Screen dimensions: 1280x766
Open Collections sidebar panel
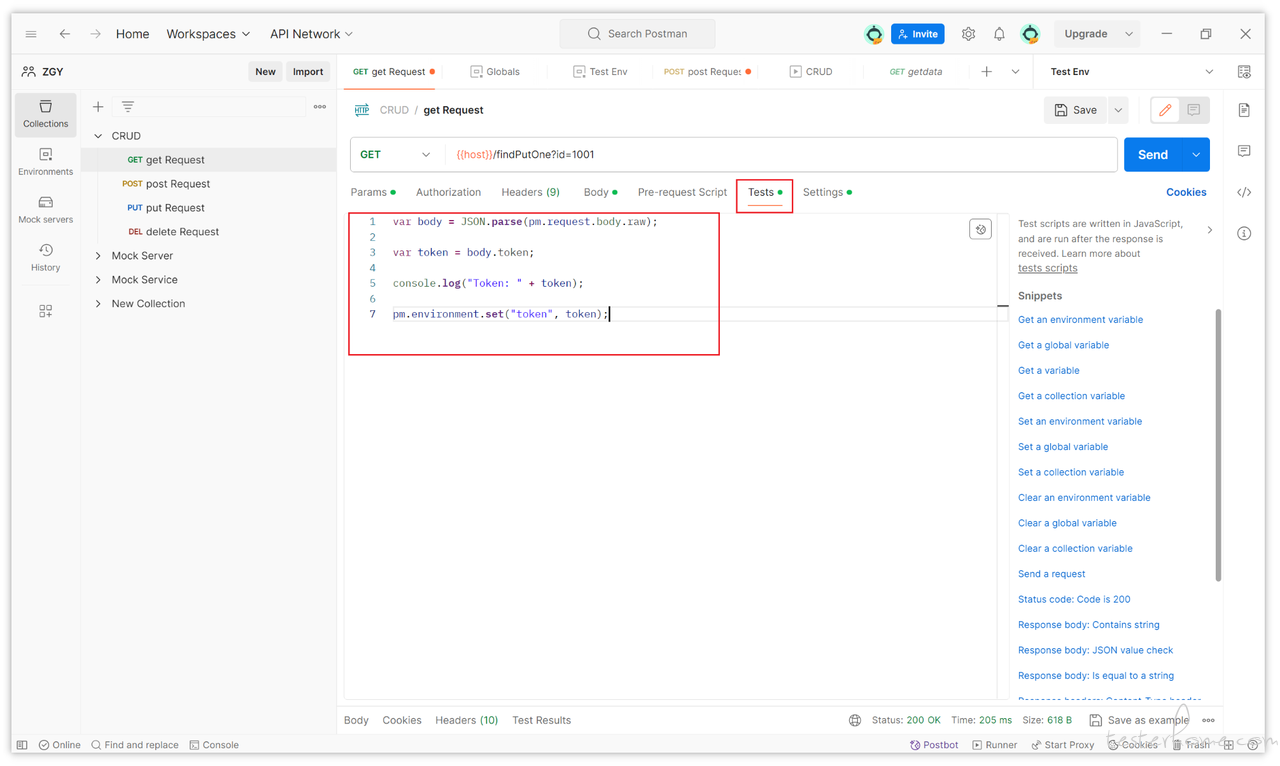[45, 114]
